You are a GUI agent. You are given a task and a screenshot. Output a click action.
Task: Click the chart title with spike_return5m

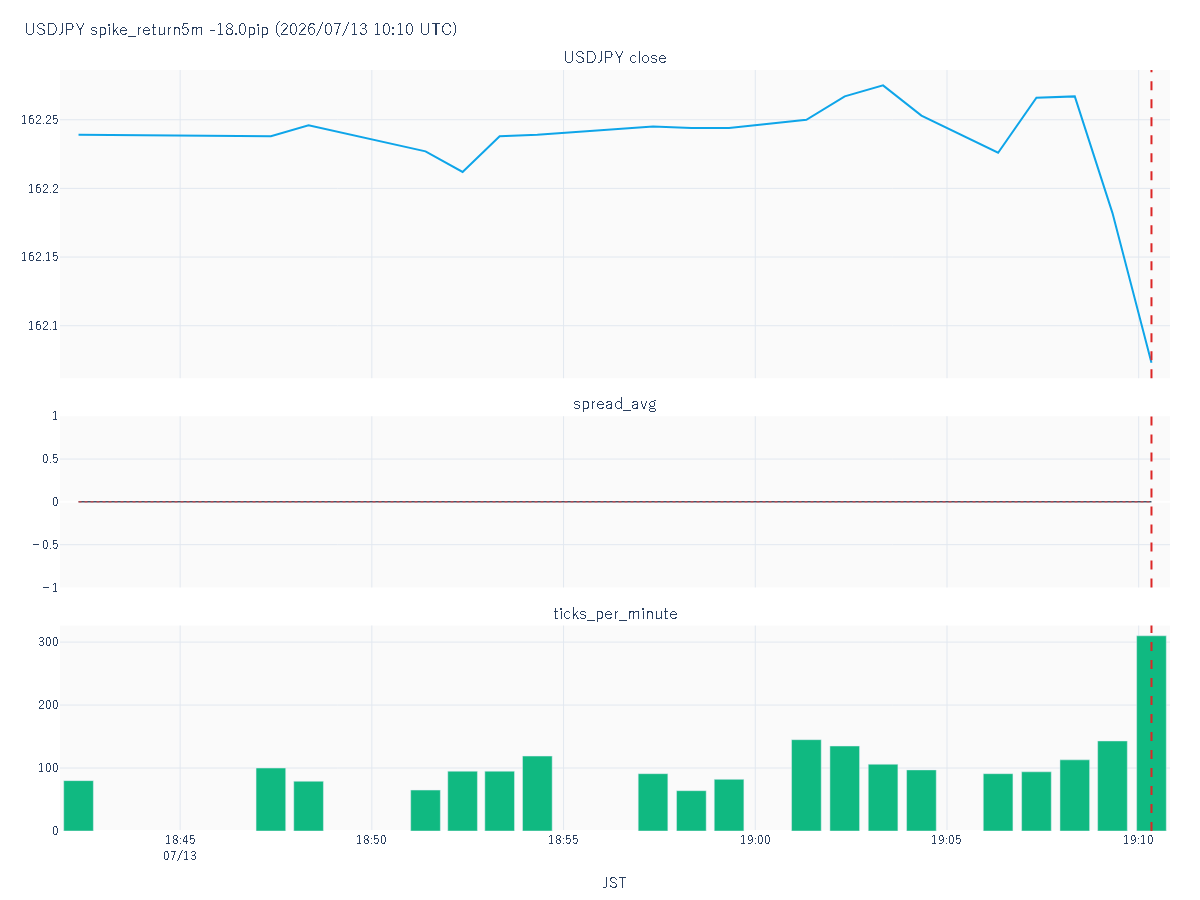tap(241, 30)
